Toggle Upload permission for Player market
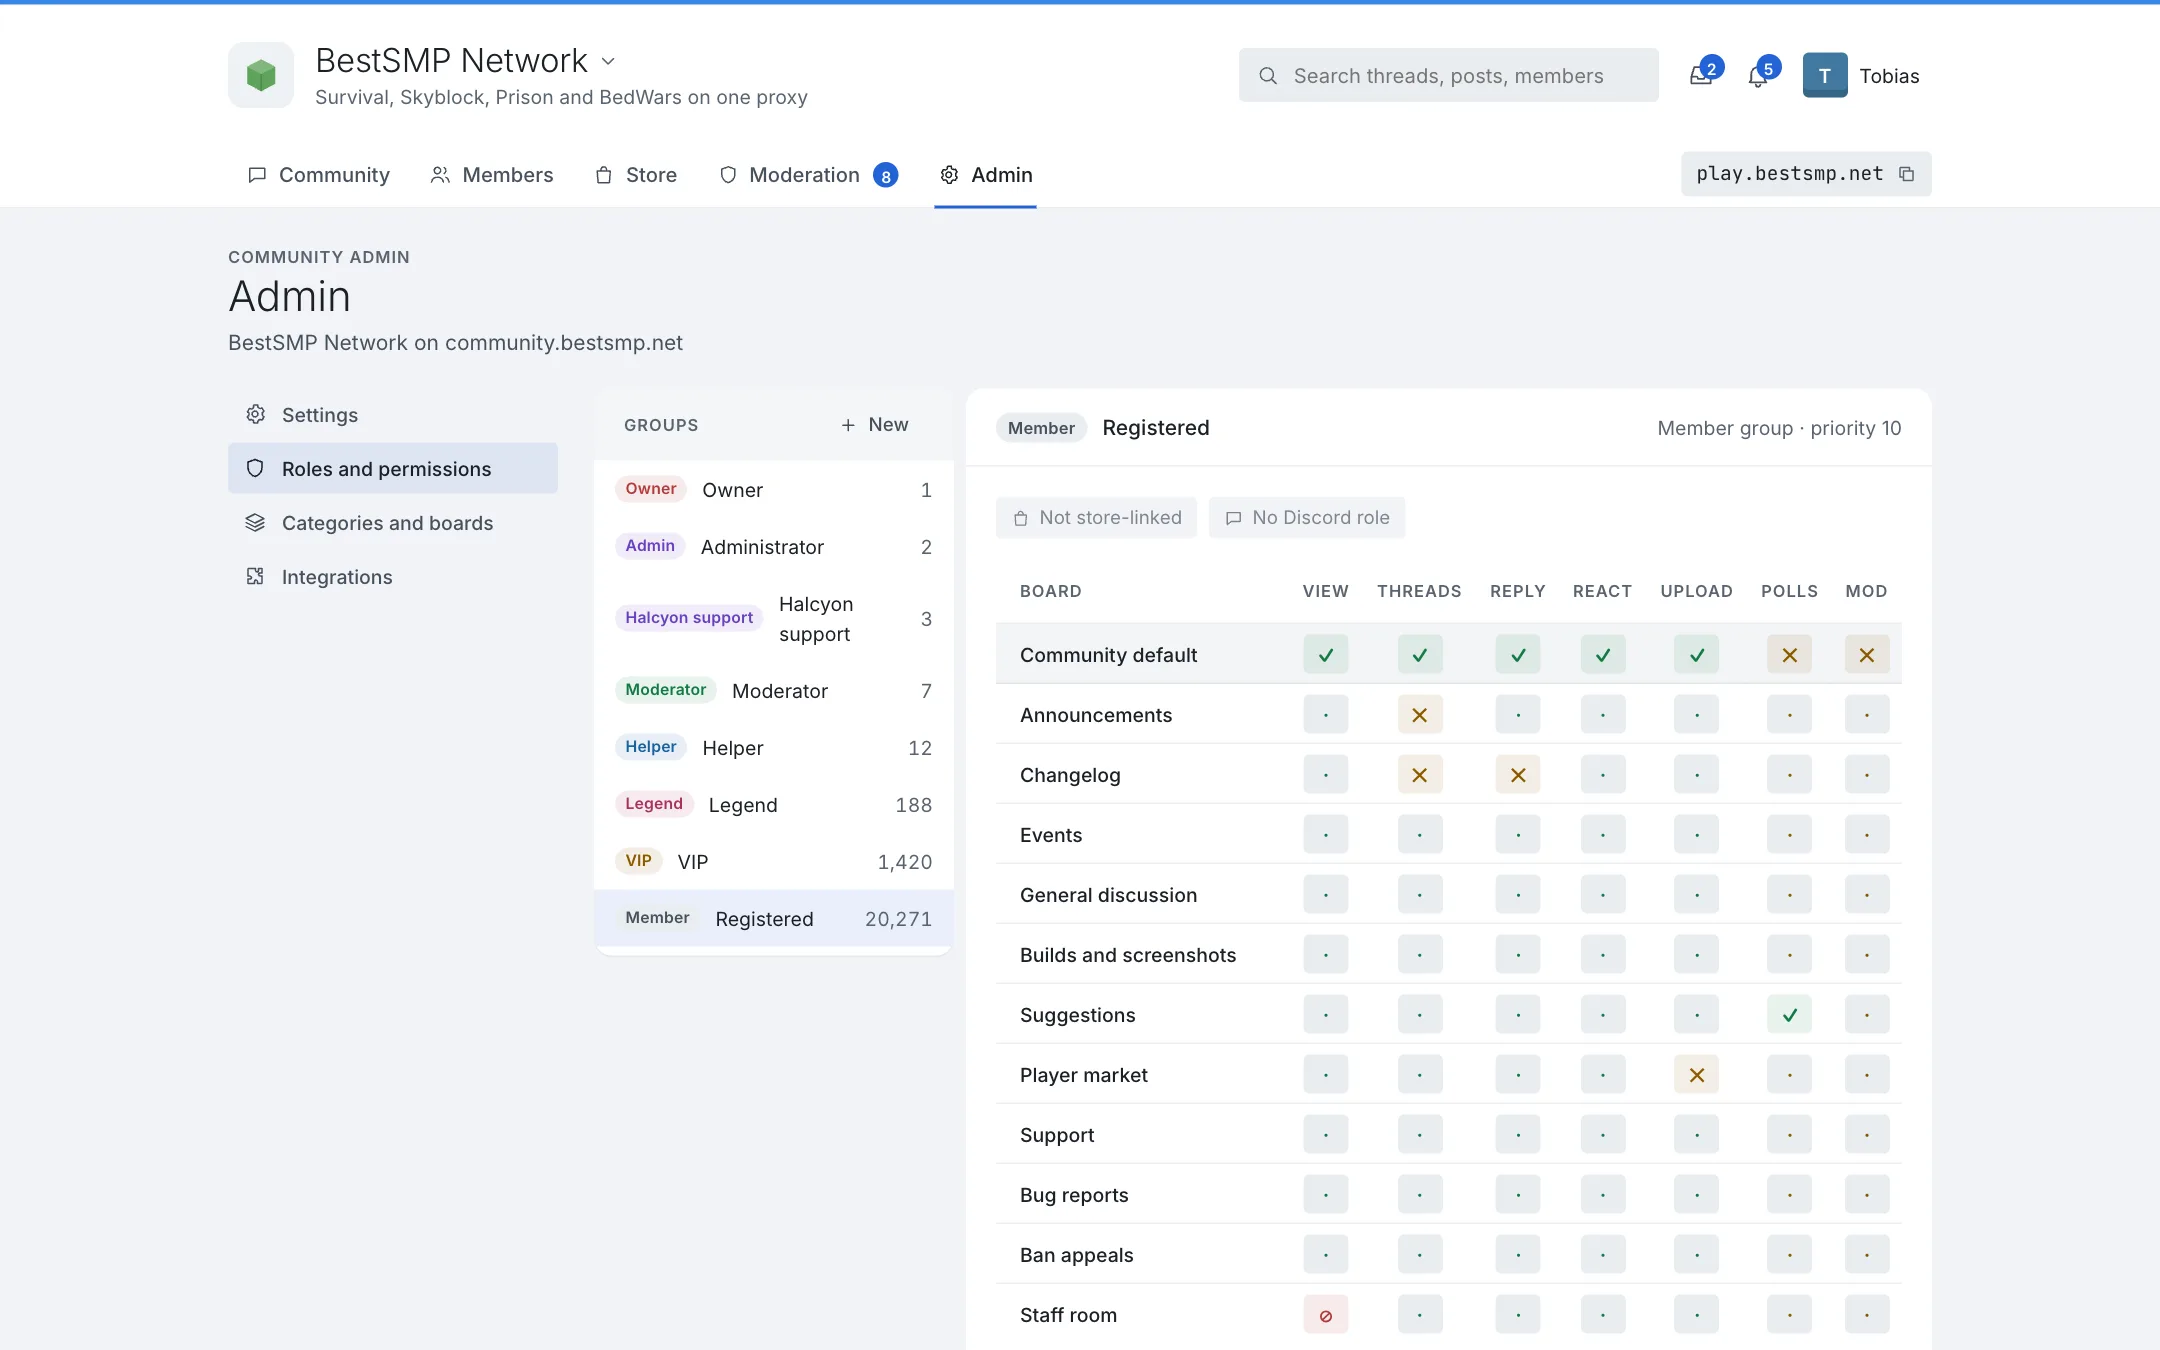2160x1350 pixels. (1696, 1075)
